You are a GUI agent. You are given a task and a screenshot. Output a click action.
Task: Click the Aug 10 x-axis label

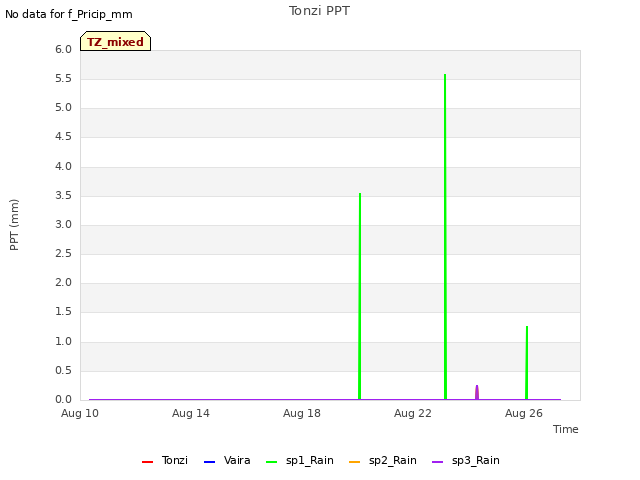(80, 413)
